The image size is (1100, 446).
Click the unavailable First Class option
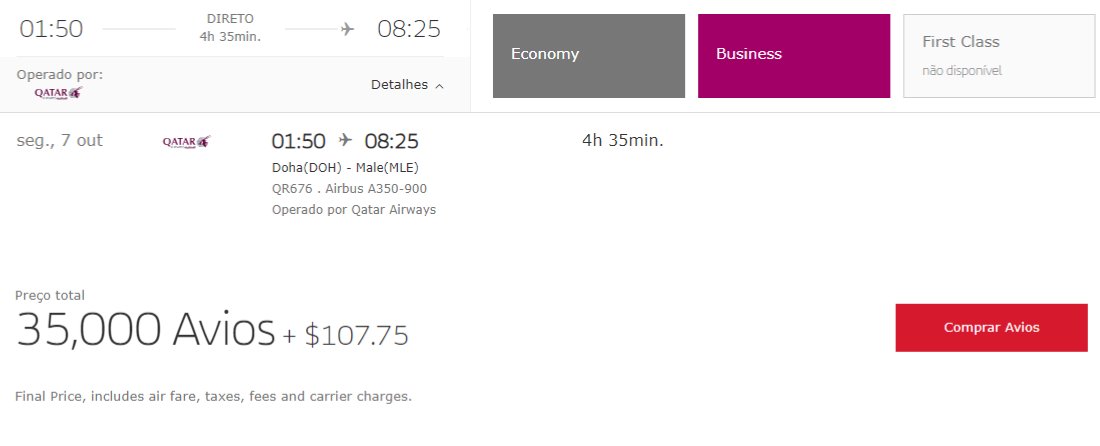(x=999, y=55)
